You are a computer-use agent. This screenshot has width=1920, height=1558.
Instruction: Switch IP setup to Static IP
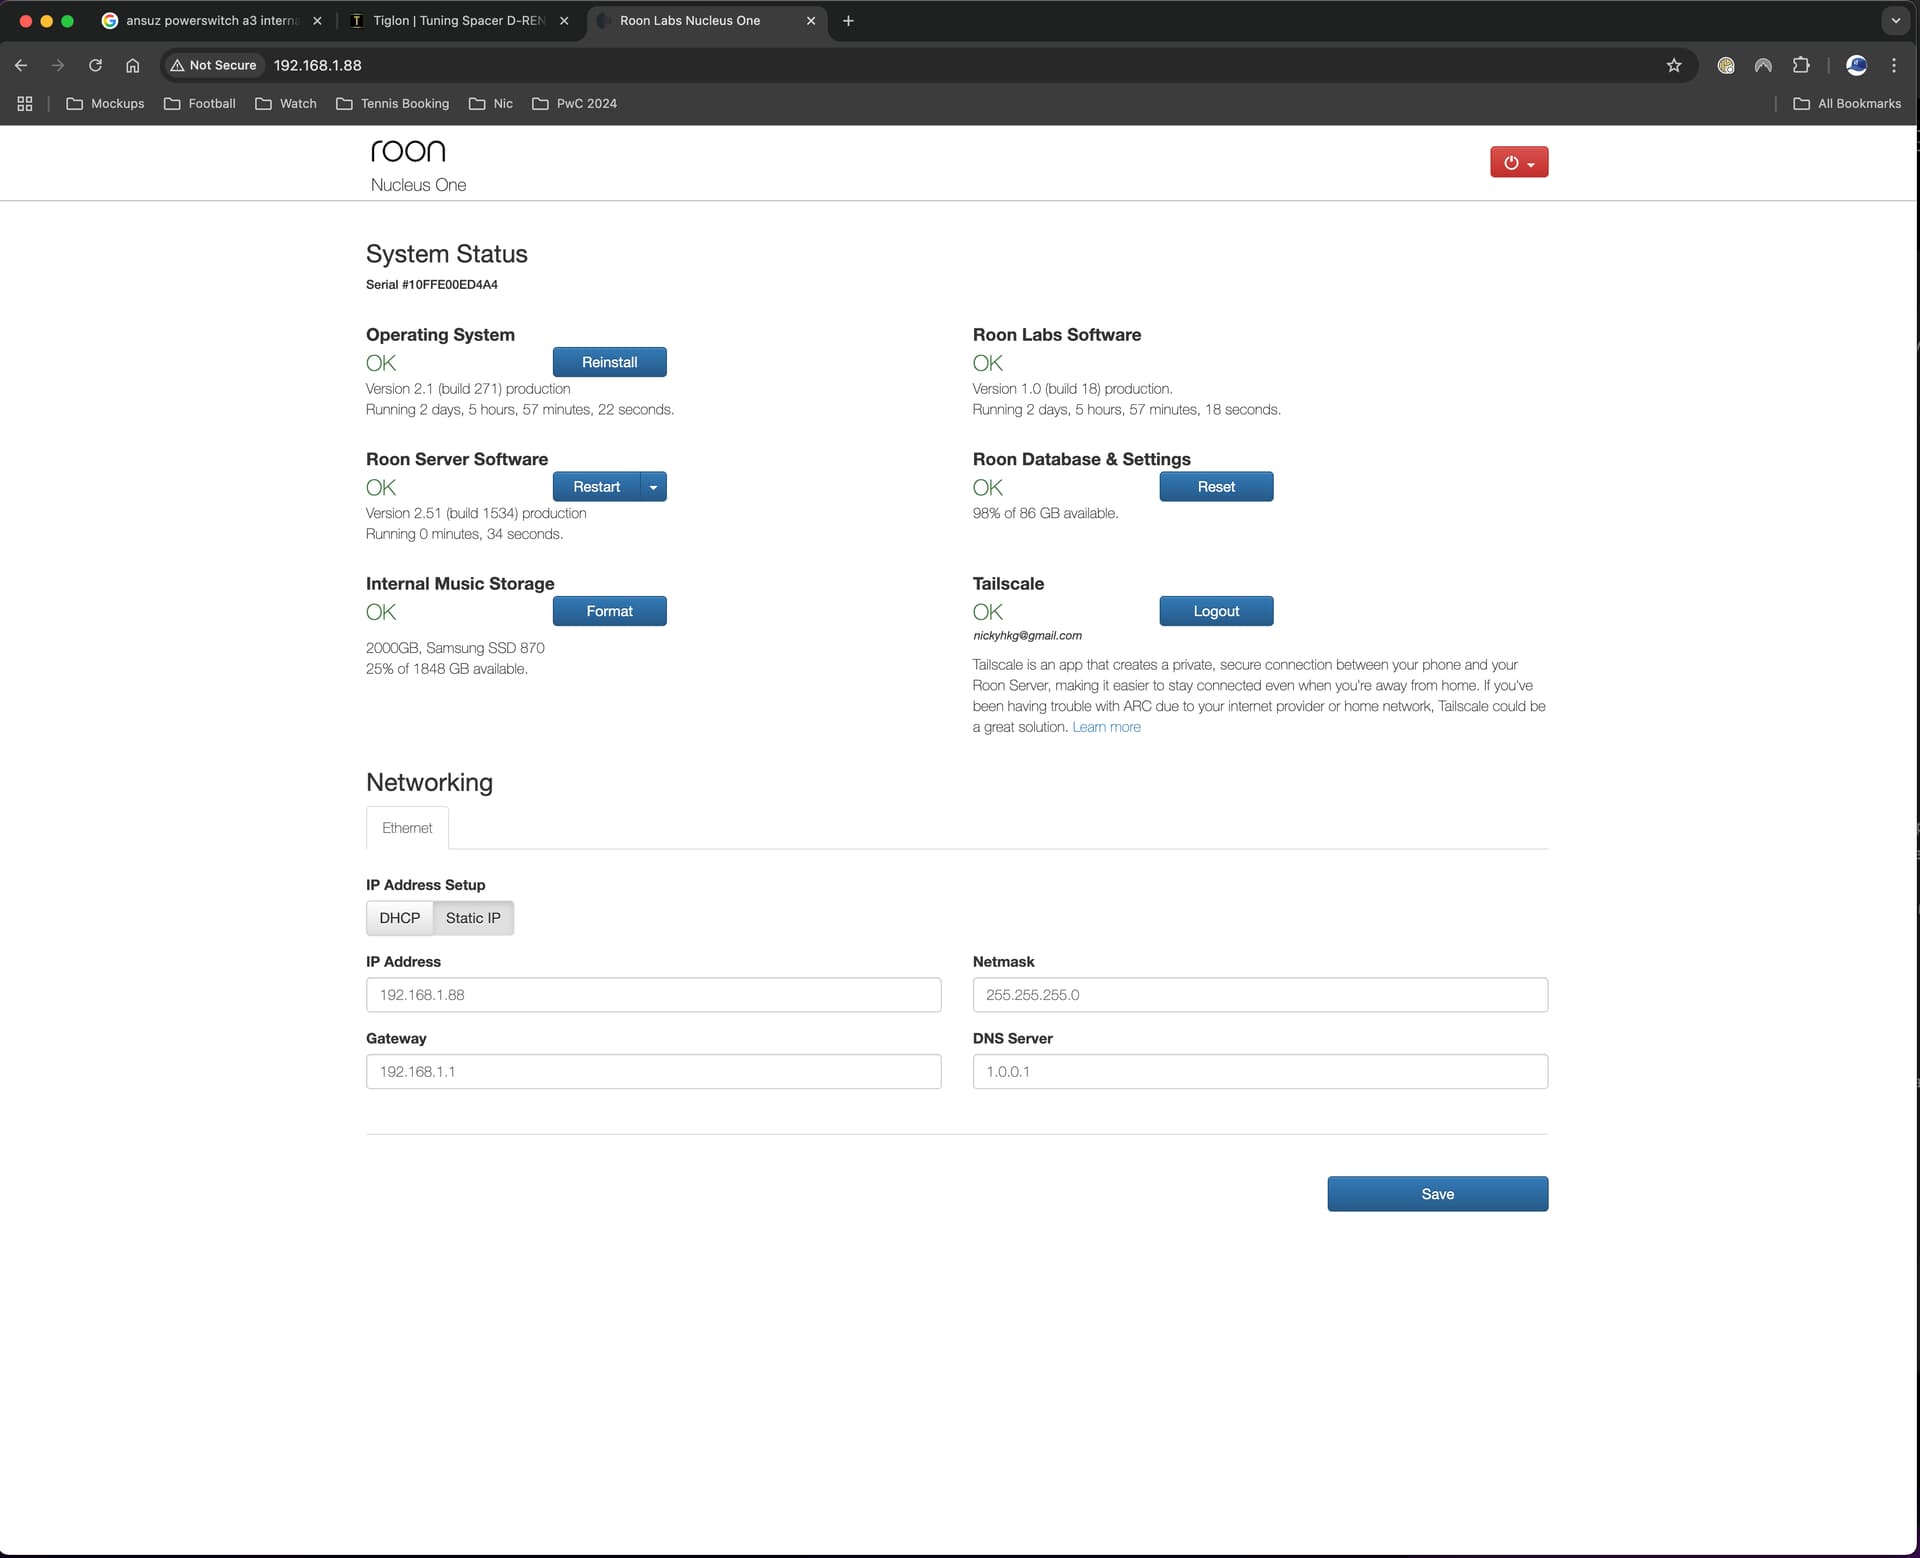473,918
